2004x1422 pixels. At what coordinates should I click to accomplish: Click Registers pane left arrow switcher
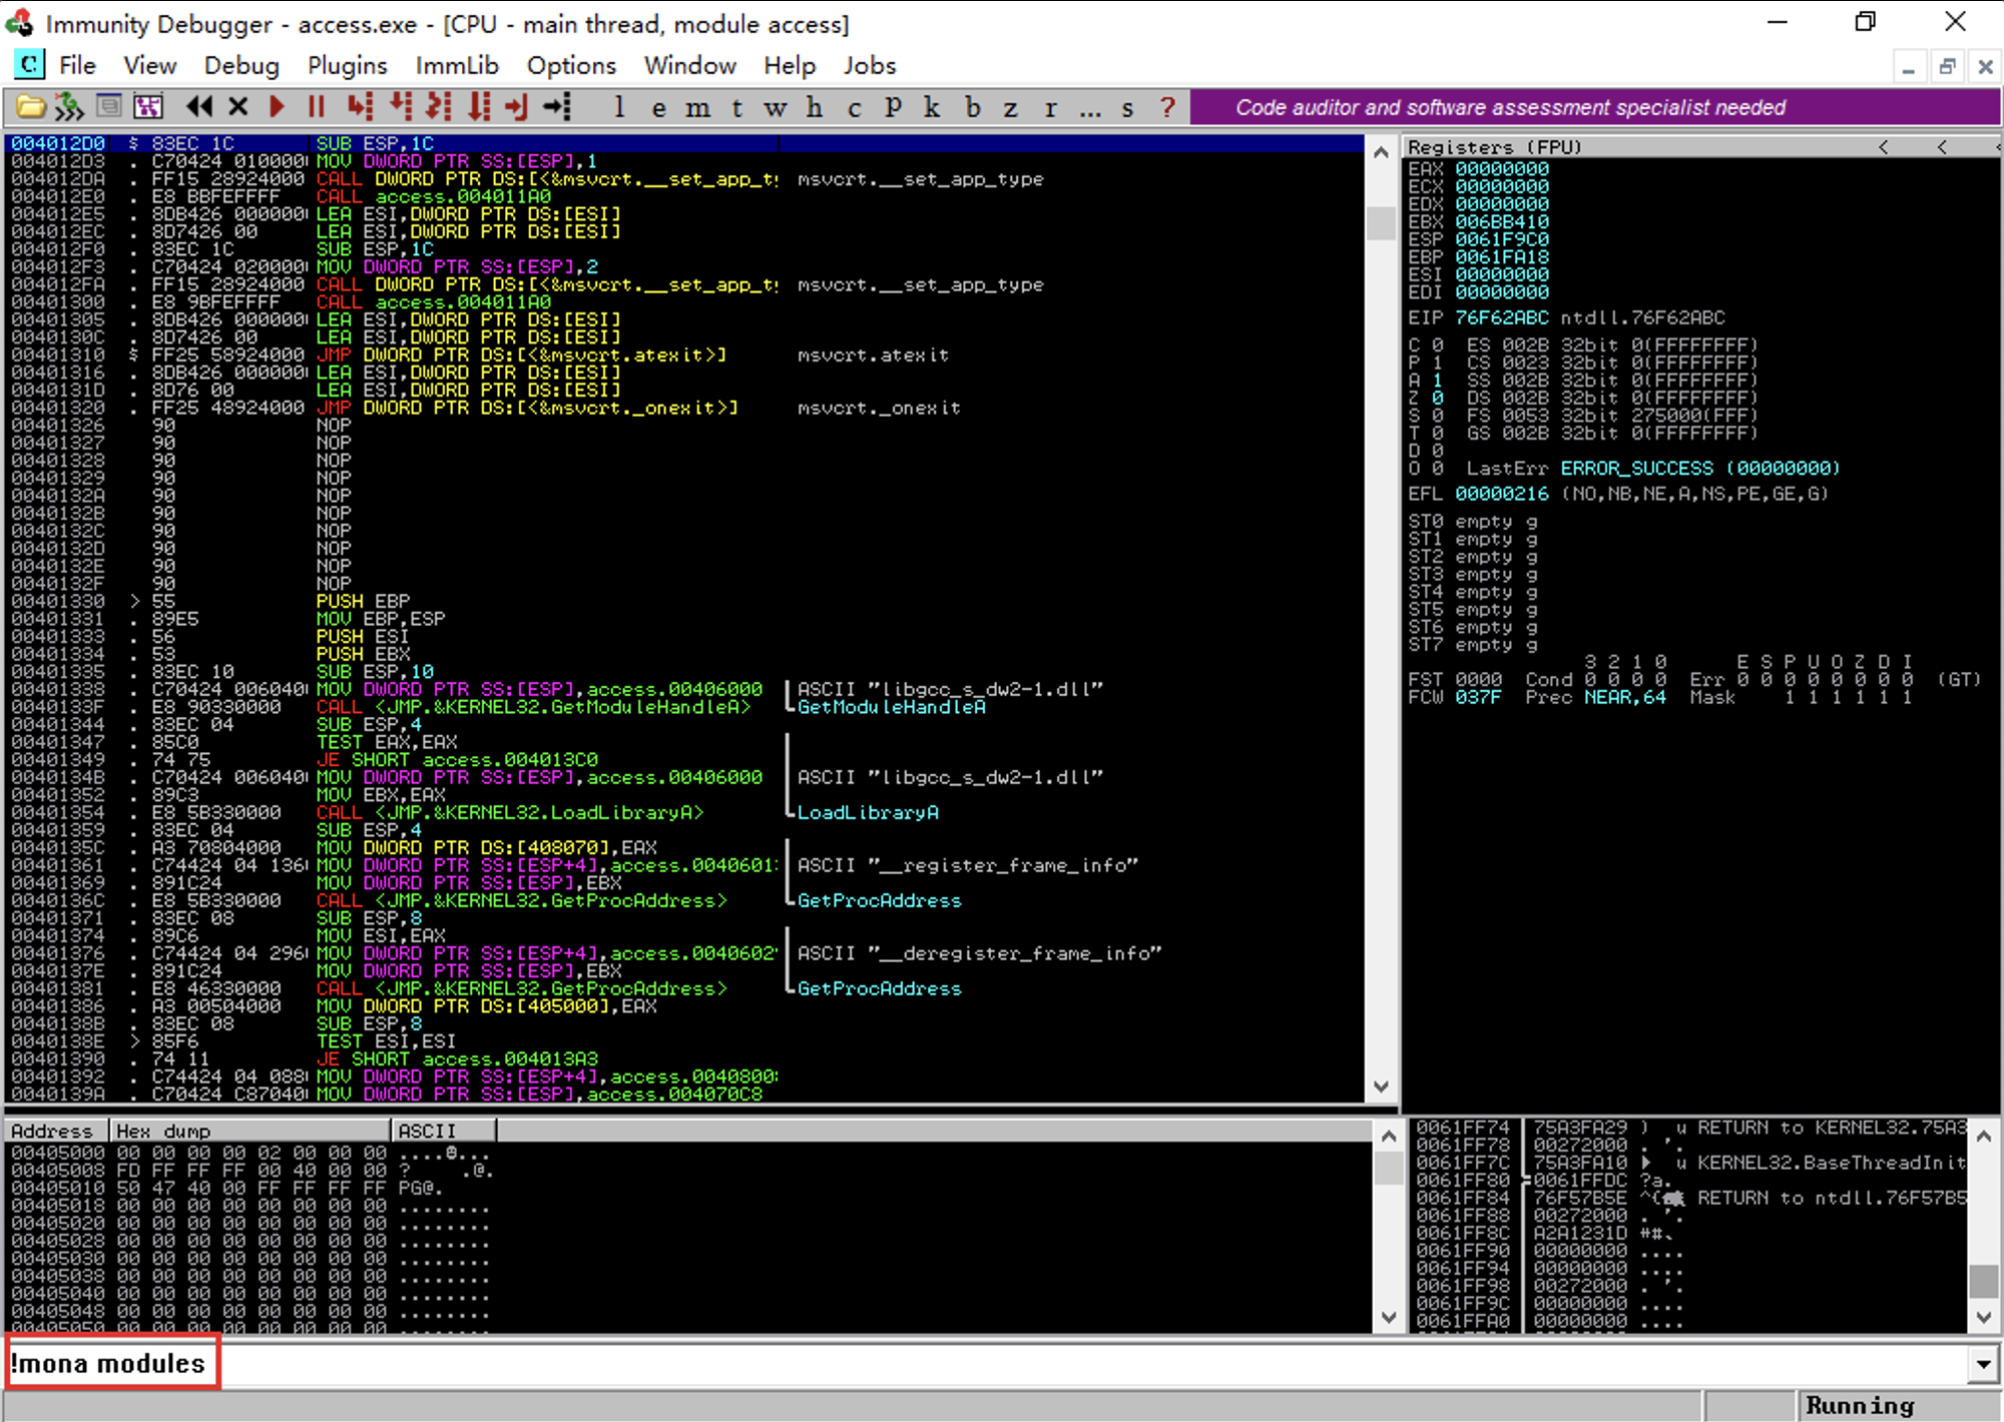click(x=1883, y=147)
